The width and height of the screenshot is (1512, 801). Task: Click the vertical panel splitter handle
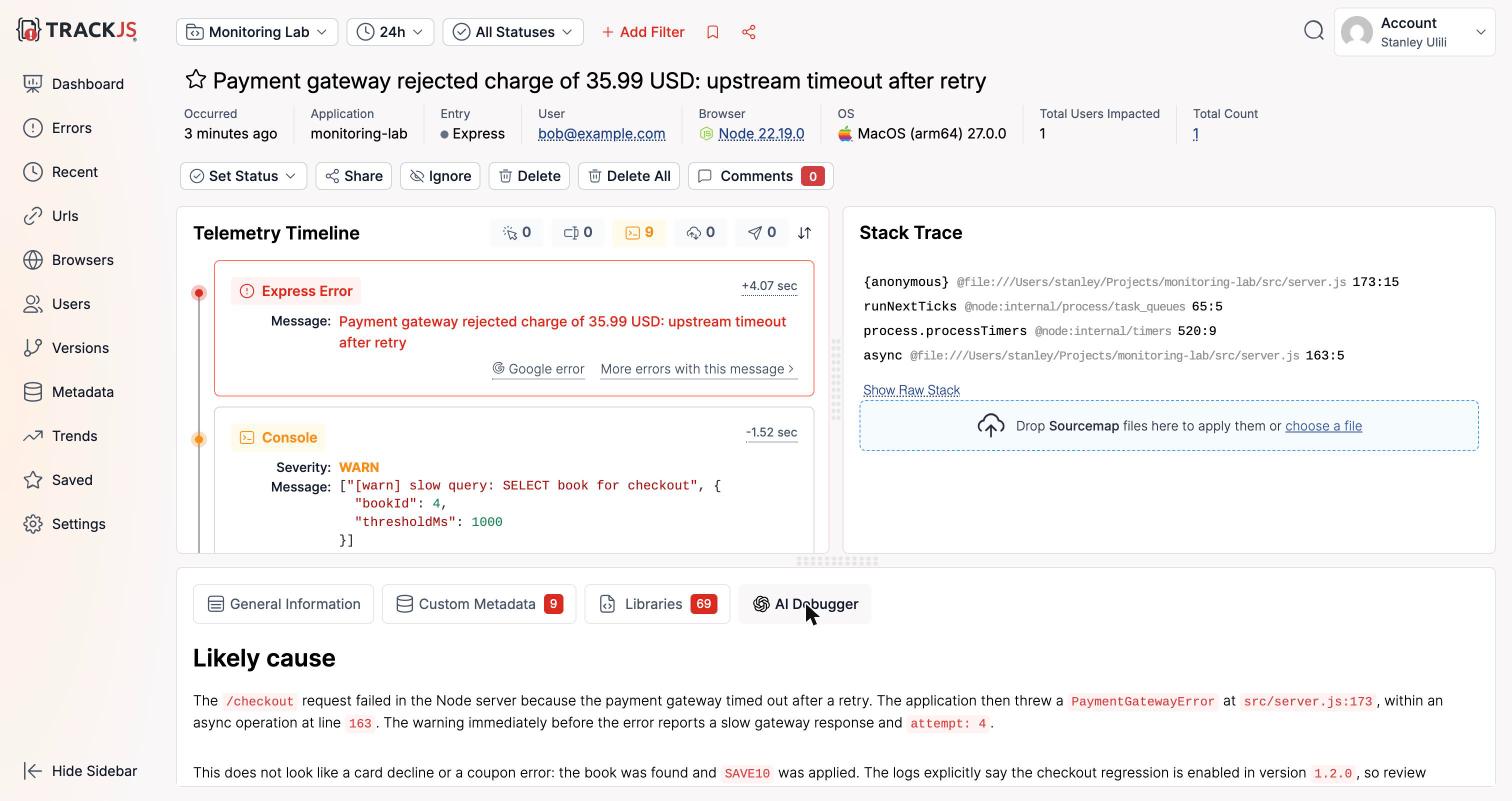(x=836, y=379)
